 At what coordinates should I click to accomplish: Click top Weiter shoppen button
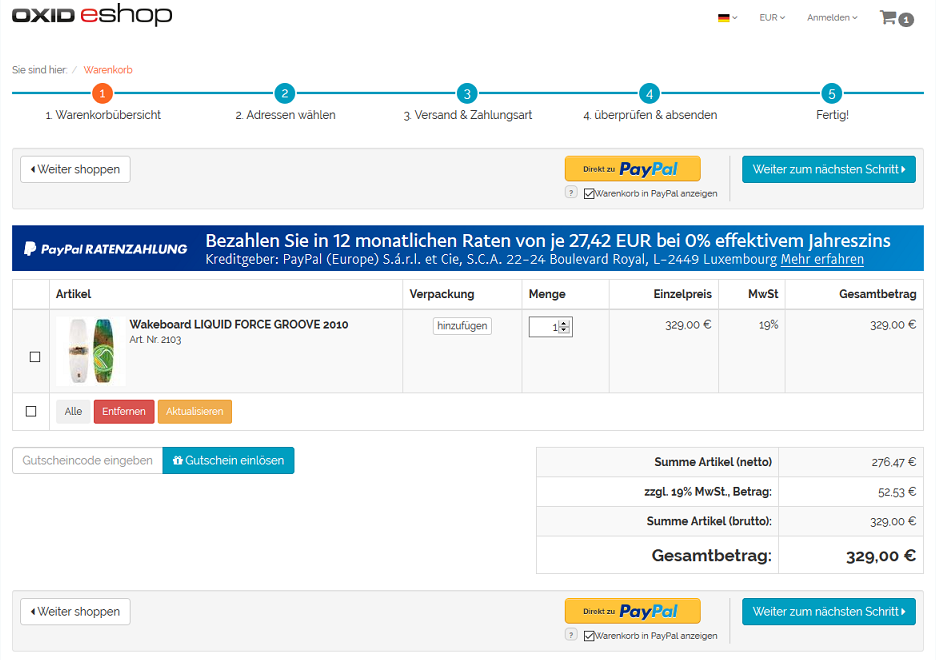pos(75,169)
